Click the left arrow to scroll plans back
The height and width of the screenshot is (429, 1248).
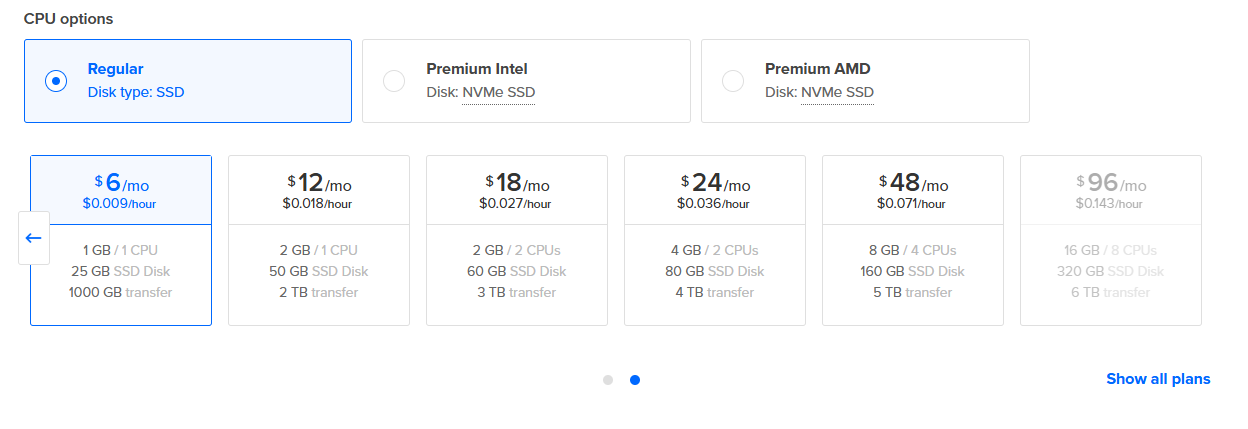[34, 238]
